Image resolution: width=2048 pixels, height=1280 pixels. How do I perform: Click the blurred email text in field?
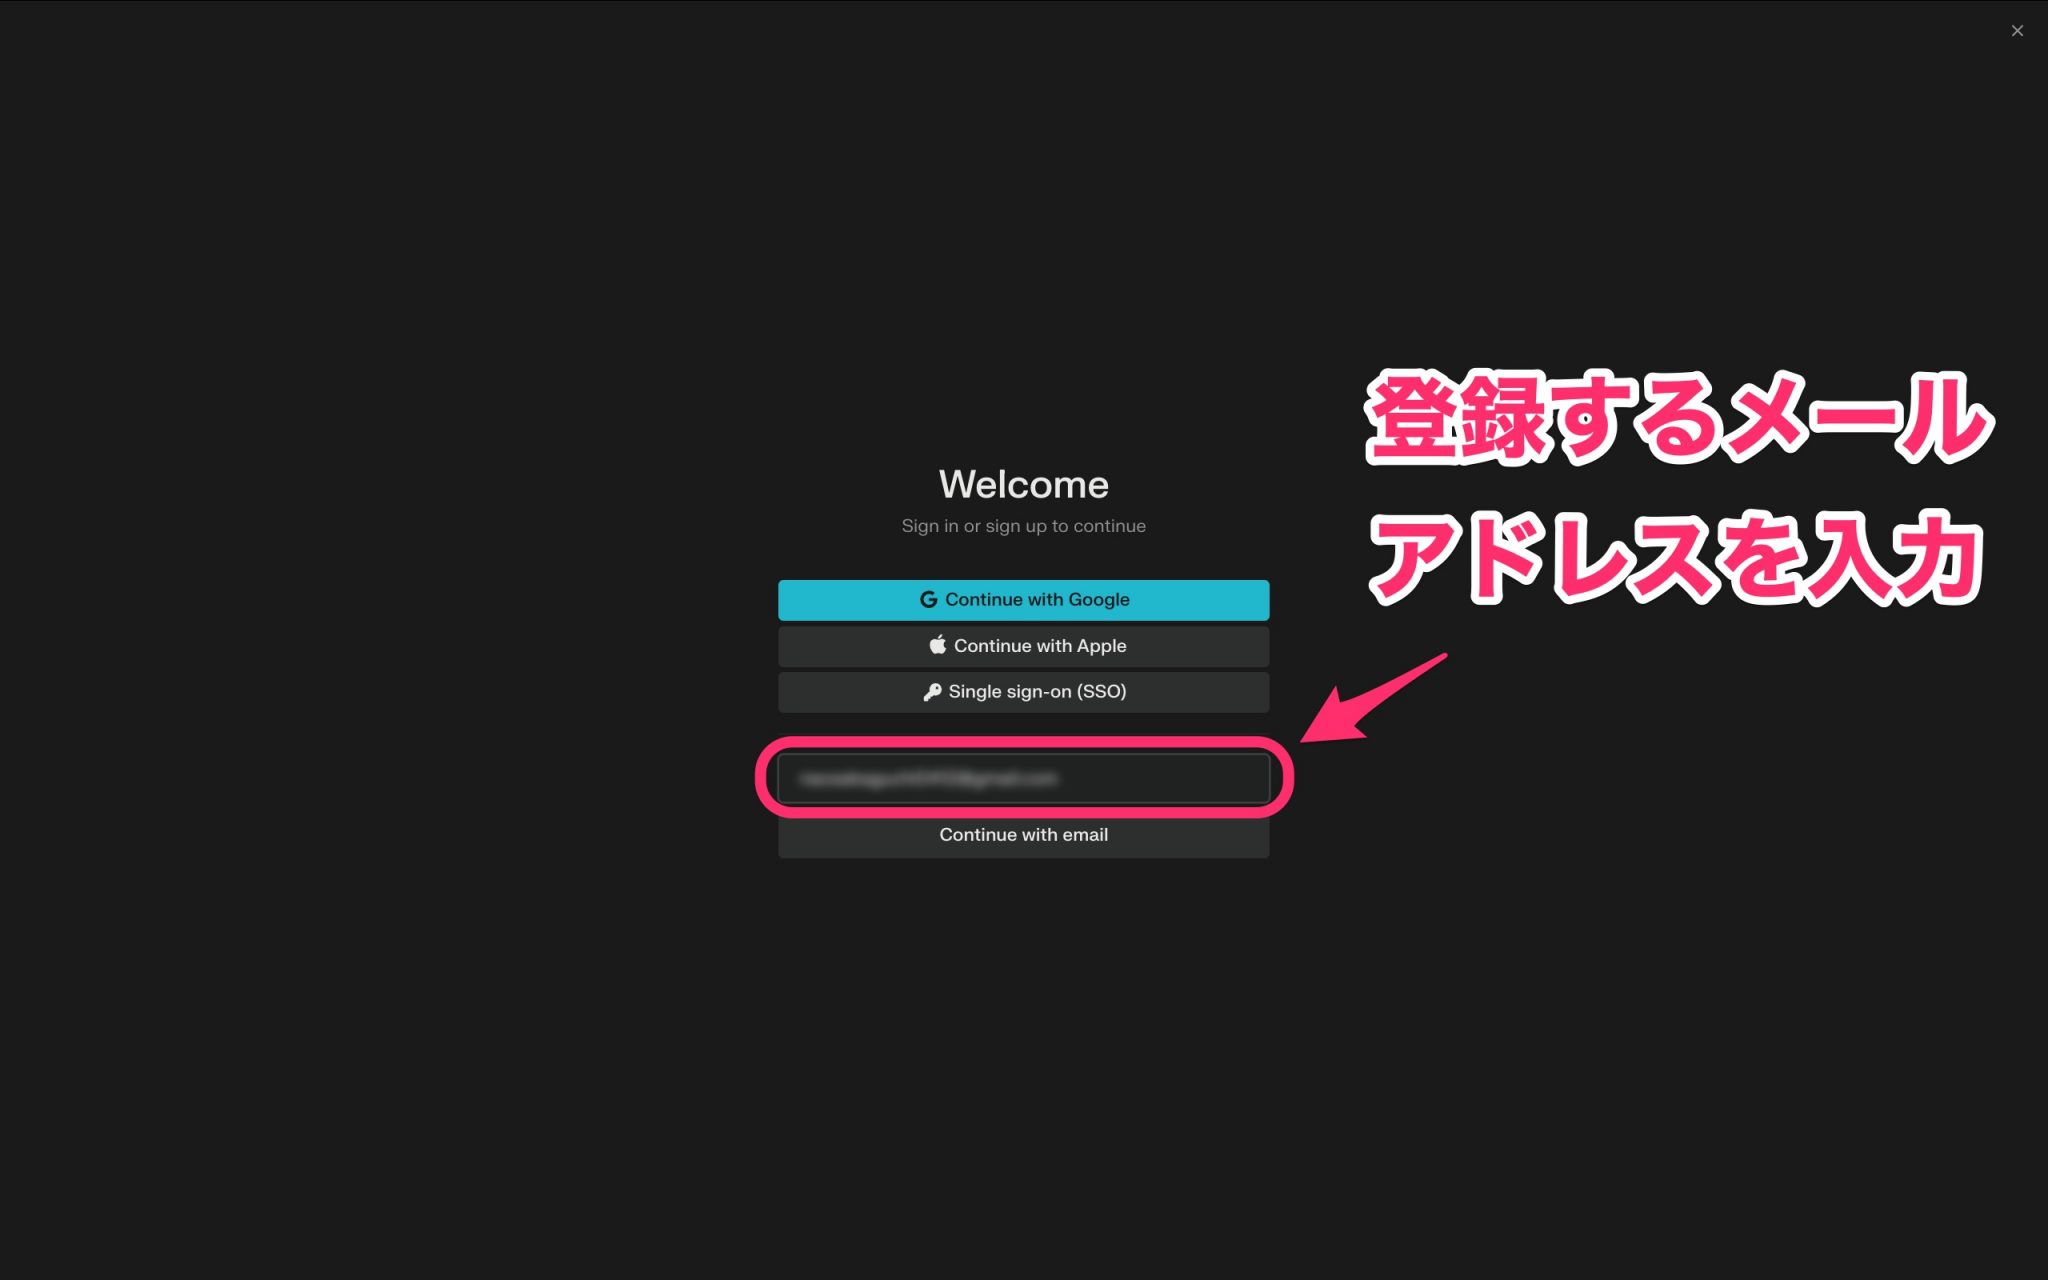coord(928,779)
